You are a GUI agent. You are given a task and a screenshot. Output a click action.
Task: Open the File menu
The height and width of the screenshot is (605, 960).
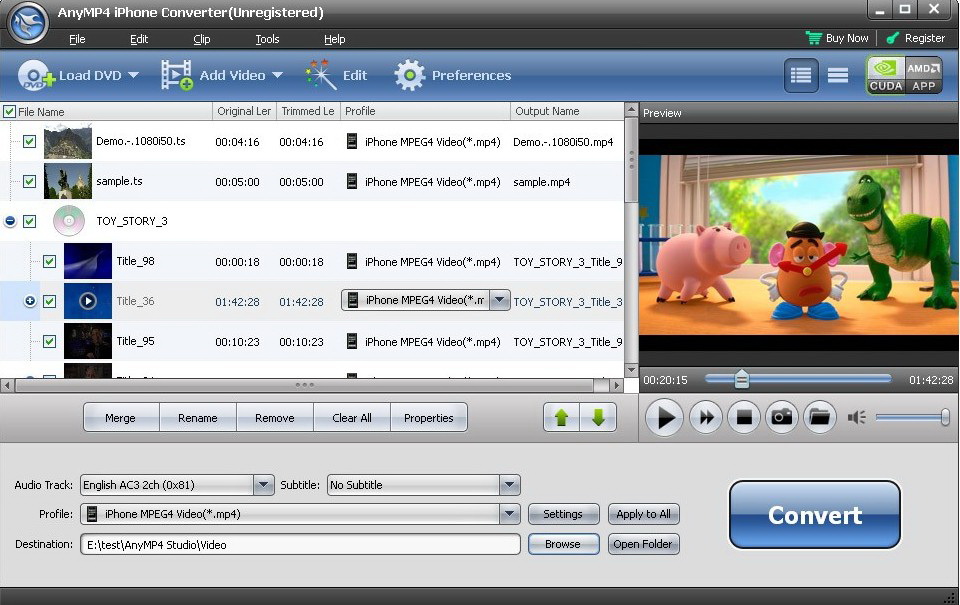(77, 39)
